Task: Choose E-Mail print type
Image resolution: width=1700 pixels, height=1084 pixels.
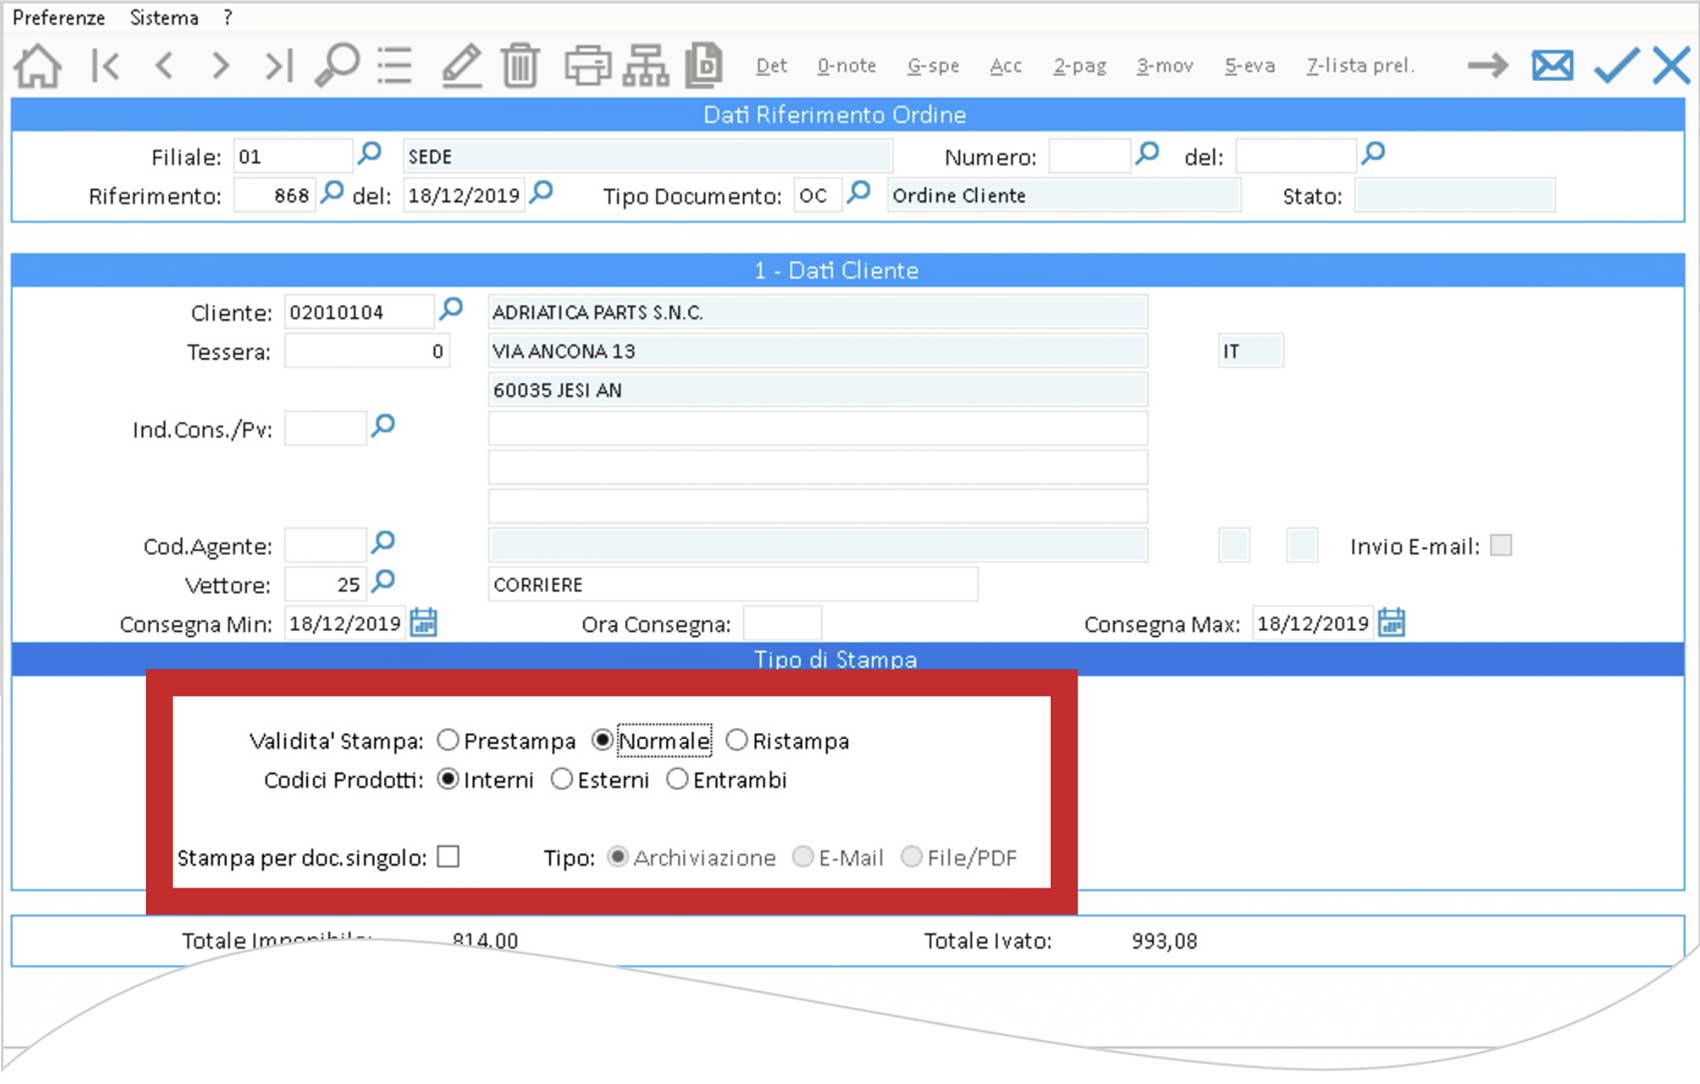Action: pos(802,857)
